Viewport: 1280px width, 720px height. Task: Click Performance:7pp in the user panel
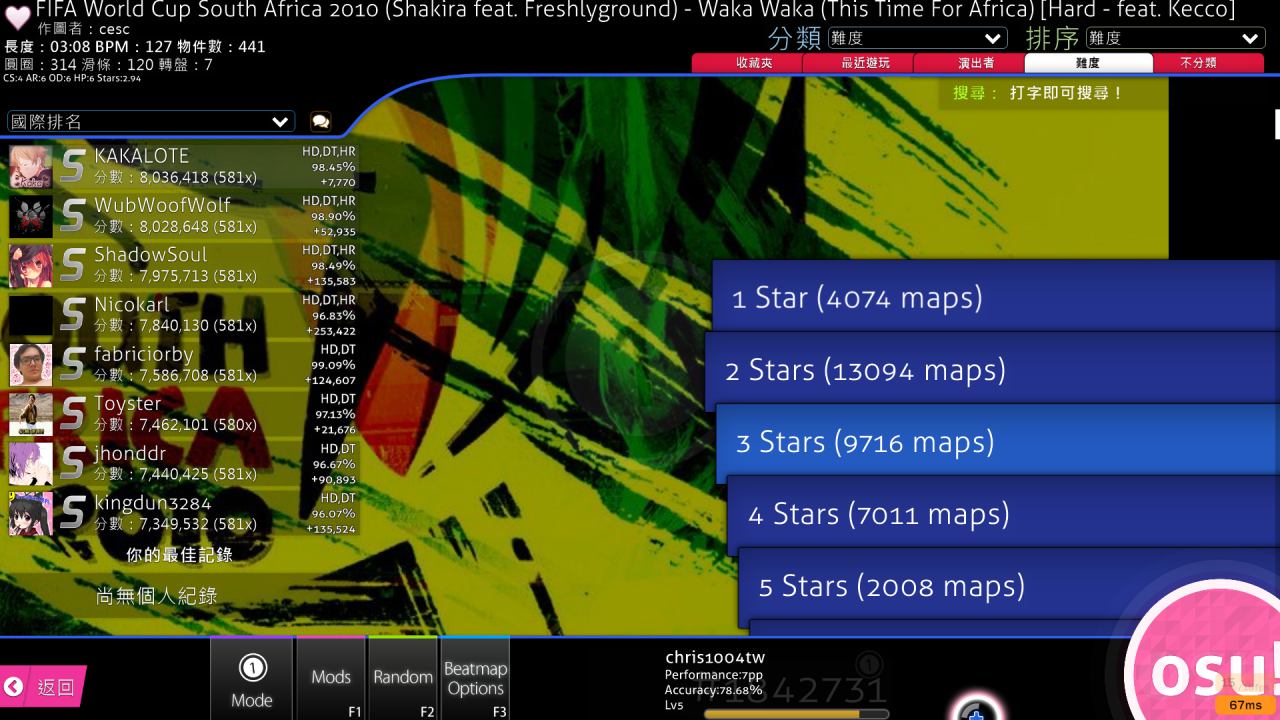tap(713, 675)
